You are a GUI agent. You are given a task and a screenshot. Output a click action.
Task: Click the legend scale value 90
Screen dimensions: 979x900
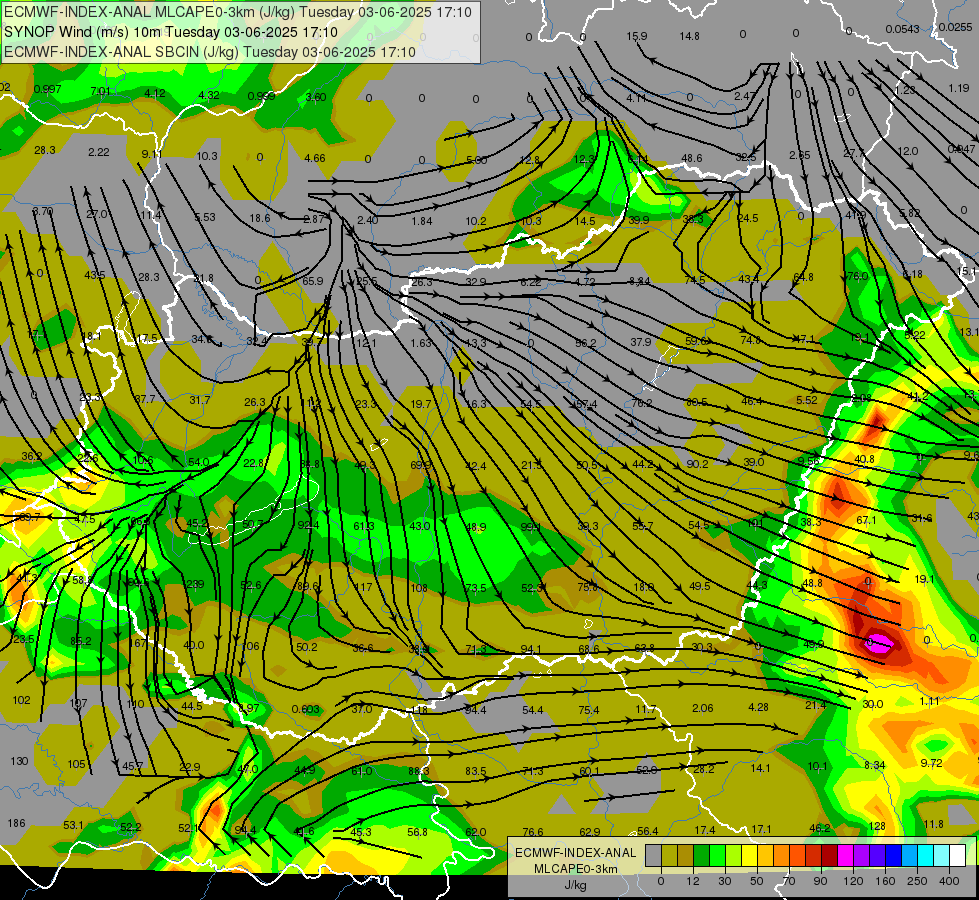coord(821,881)
